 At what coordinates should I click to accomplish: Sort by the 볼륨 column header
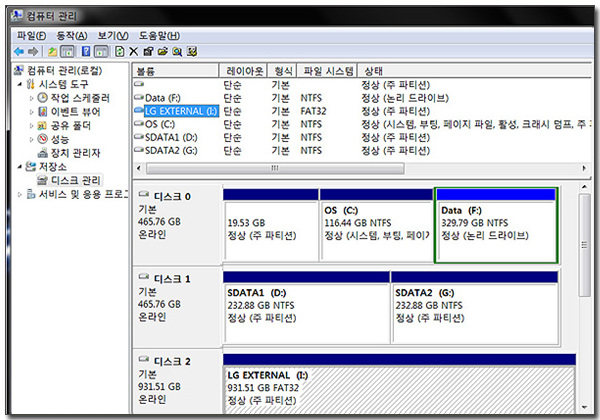(176, 71)
